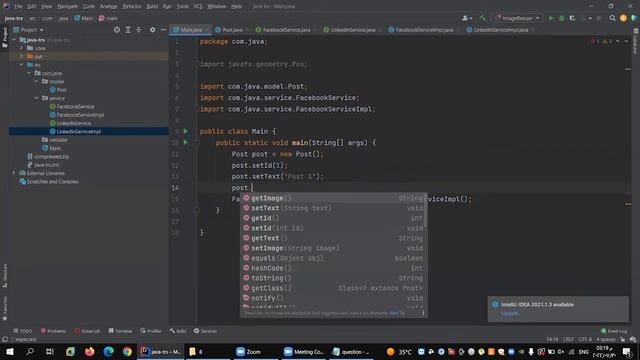
Task: Open Project view dropdown
Action: click(29, 30)
